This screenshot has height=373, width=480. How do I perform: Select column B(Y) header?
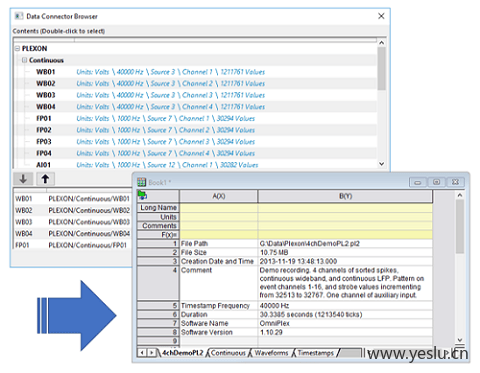345,196
